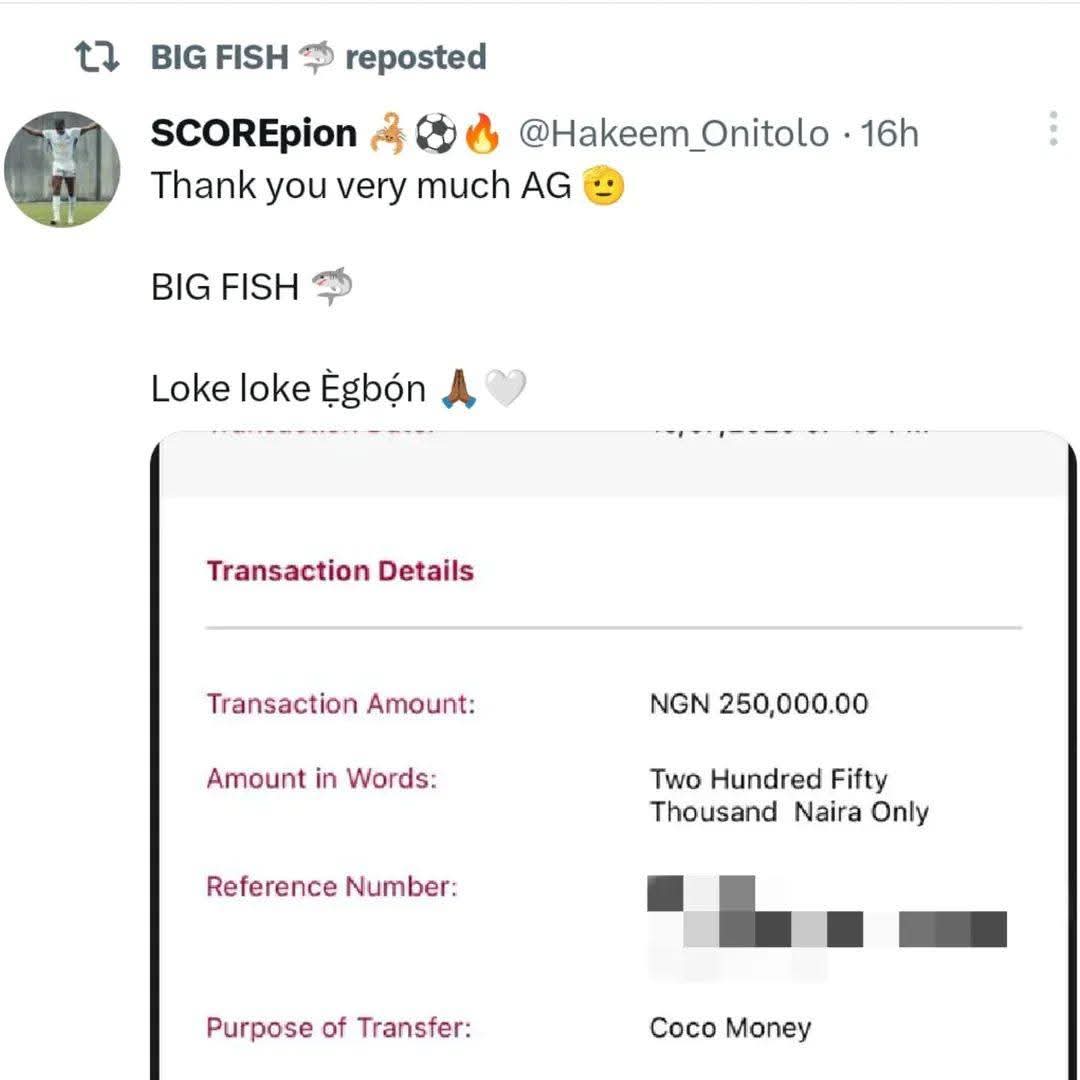This screenshot has height=1080, width=1080.
Task: Click the praying hands emoji
Action: click(459, 389)
